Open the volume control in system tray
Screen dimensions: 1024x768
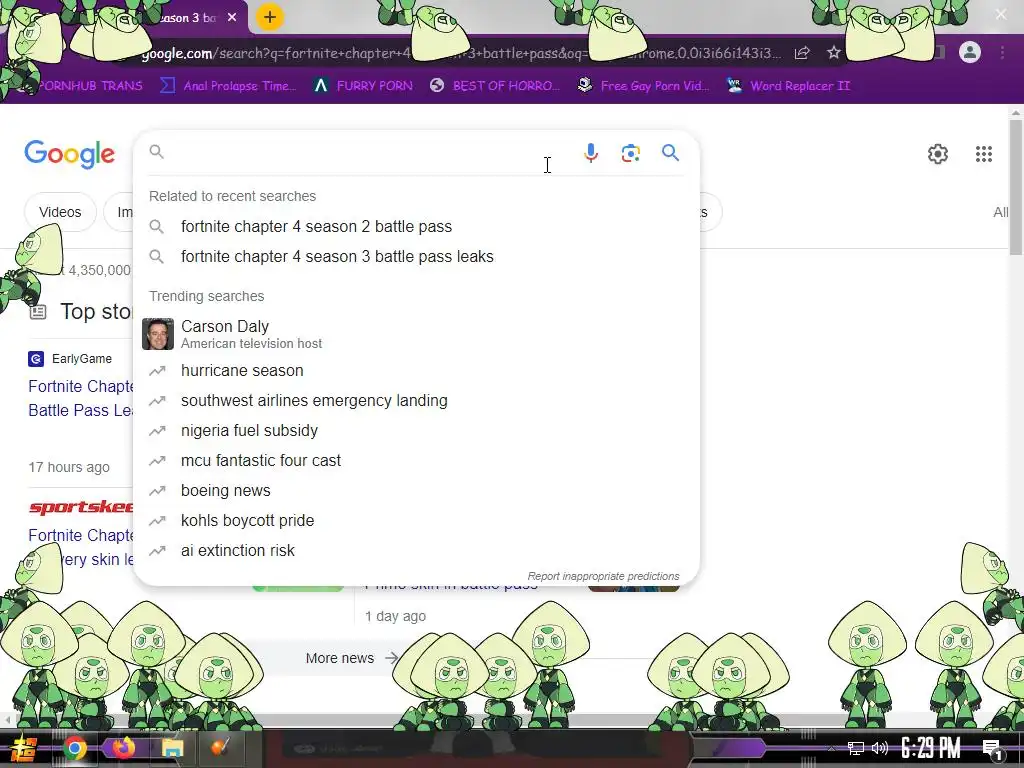(x=880, y=748)
